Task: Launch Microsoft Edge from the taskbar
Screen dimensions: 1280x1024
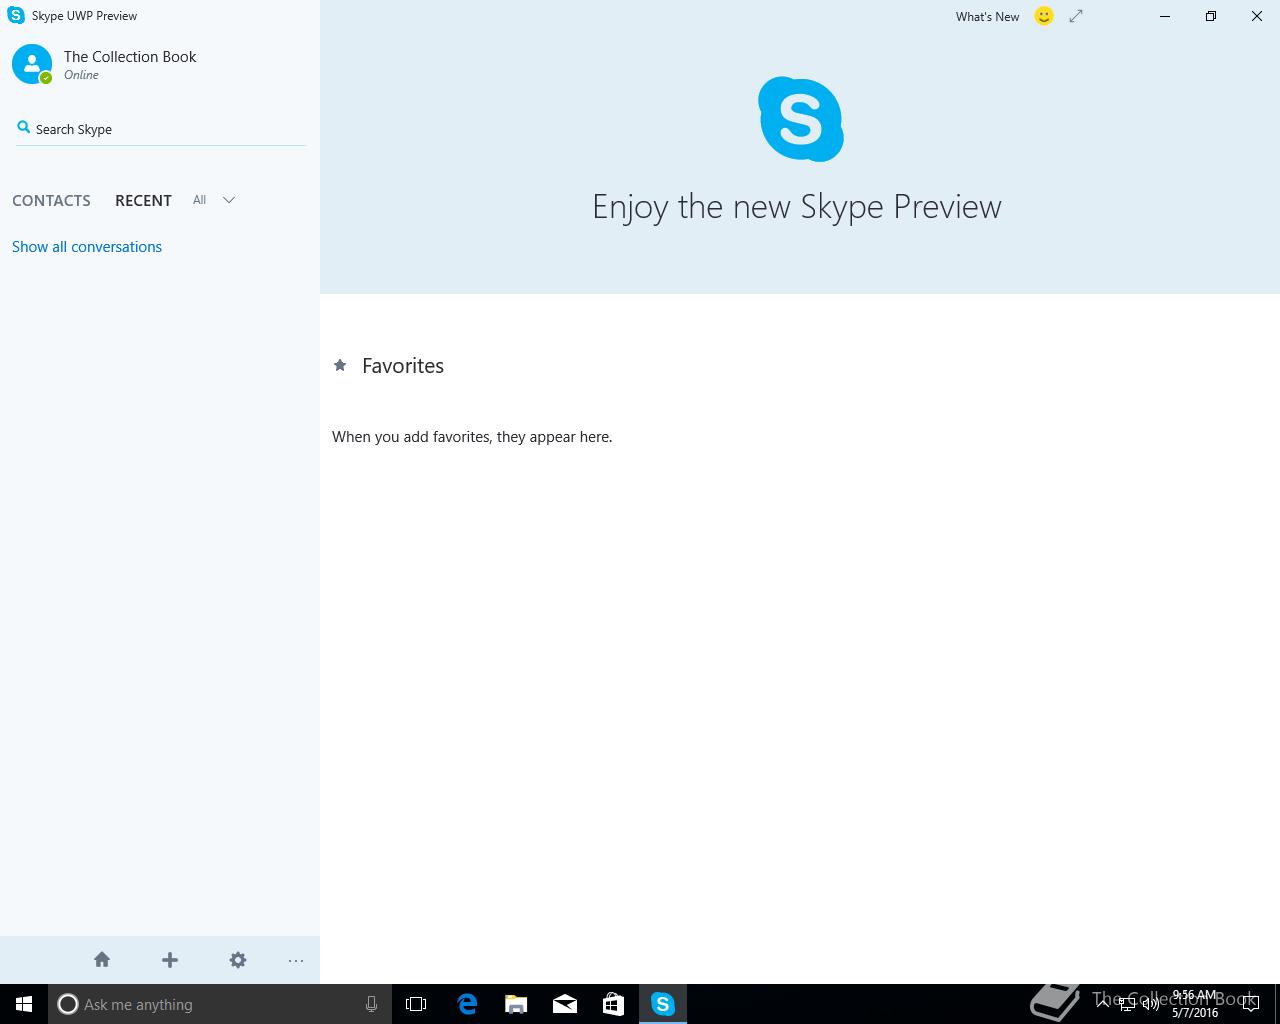Action: point(467,1004)
